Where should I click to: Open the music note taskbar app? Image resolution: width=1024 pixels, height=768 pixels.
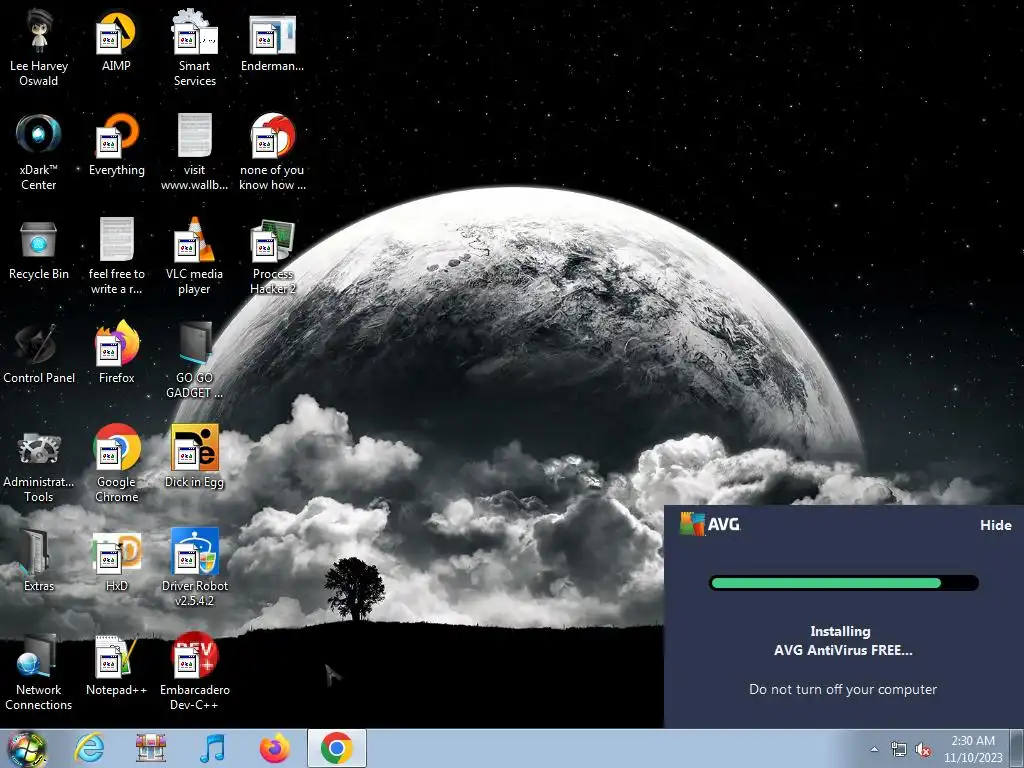212,748
